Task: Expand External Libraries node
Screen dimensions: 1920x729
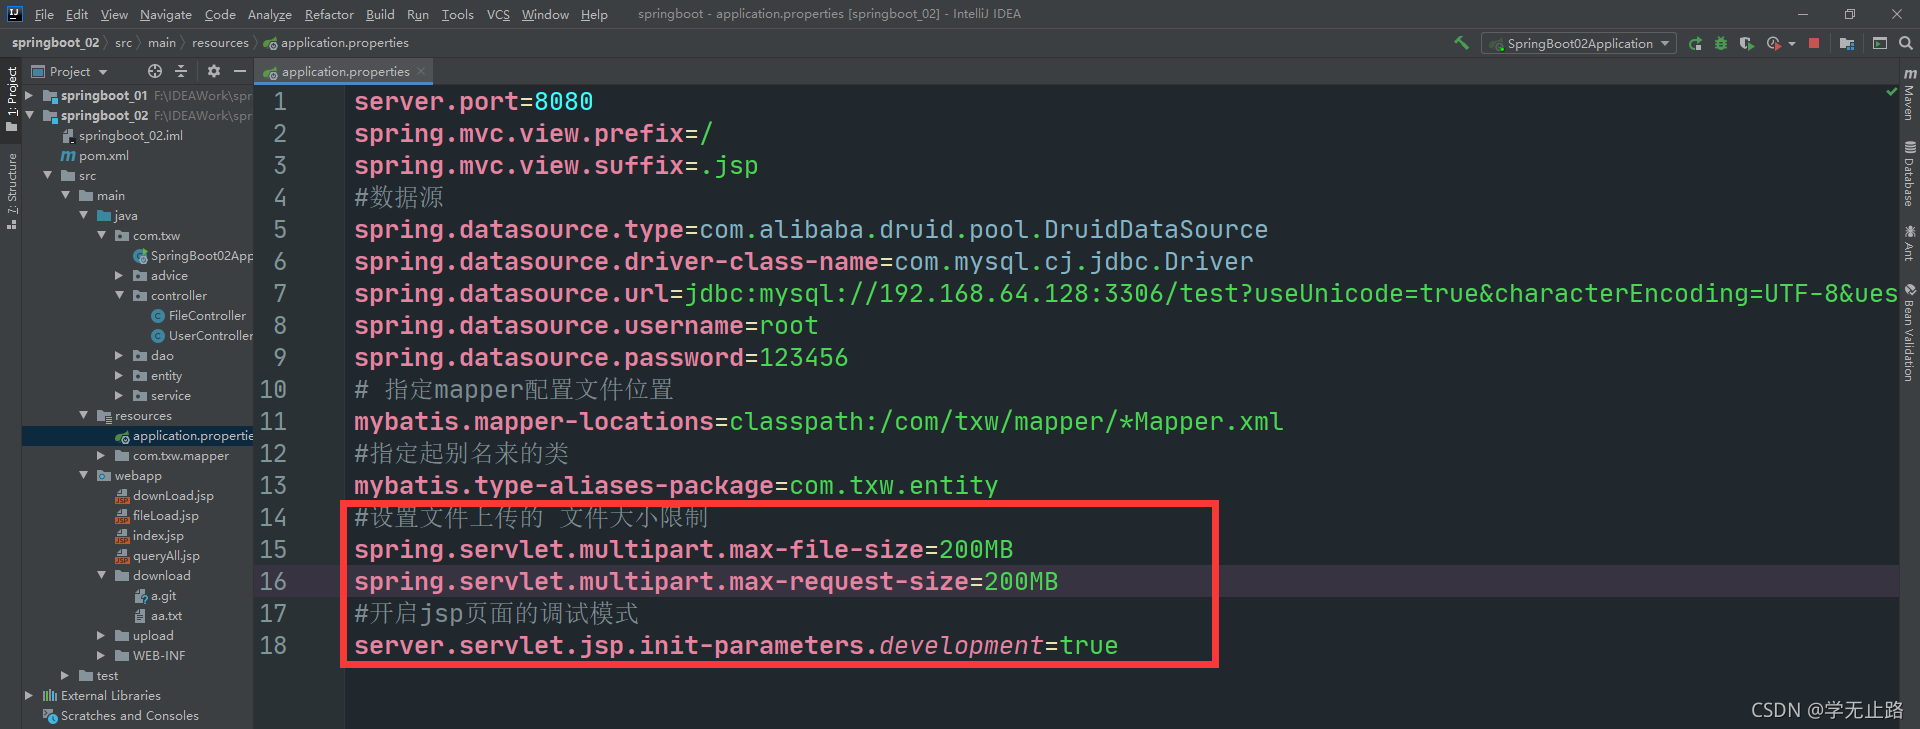Action: point(29,695)
